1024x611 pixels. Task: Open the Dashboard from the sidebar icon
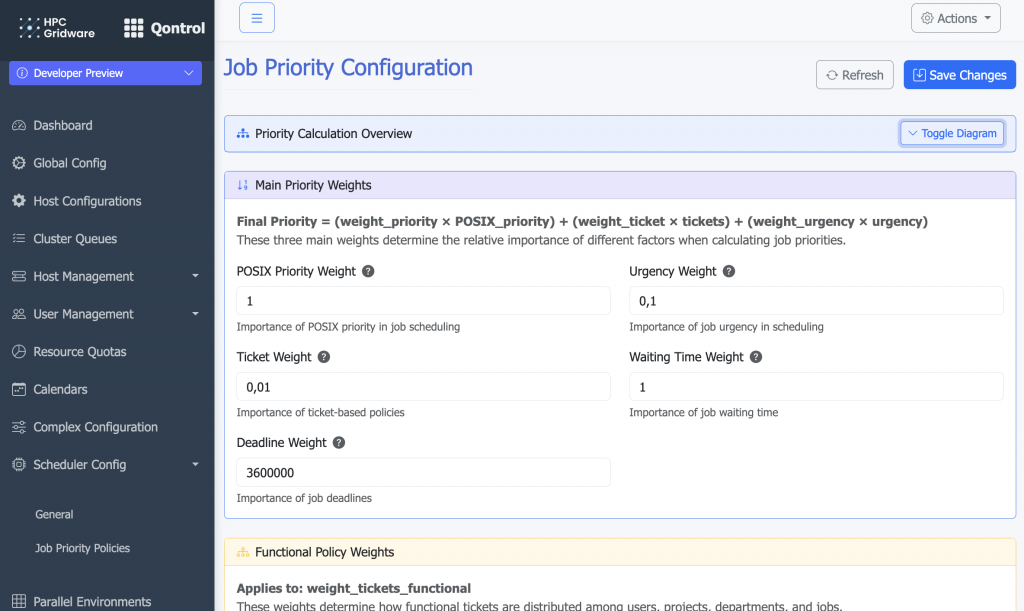tap(19, 125)
